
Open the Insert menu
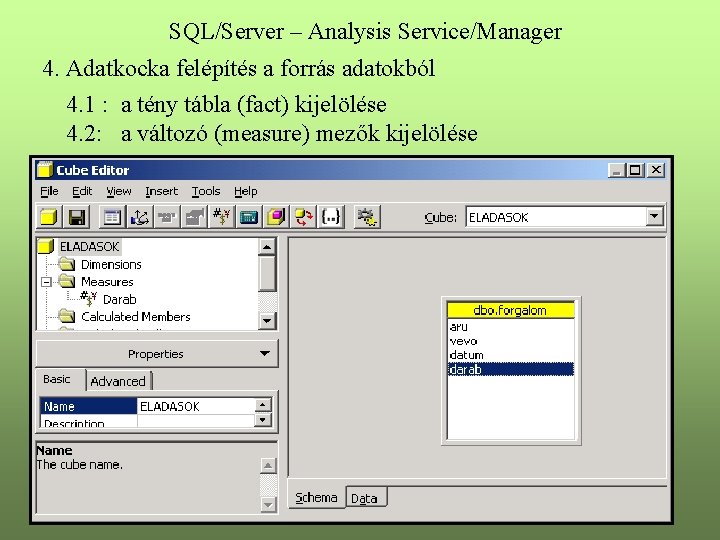point(161,191)
